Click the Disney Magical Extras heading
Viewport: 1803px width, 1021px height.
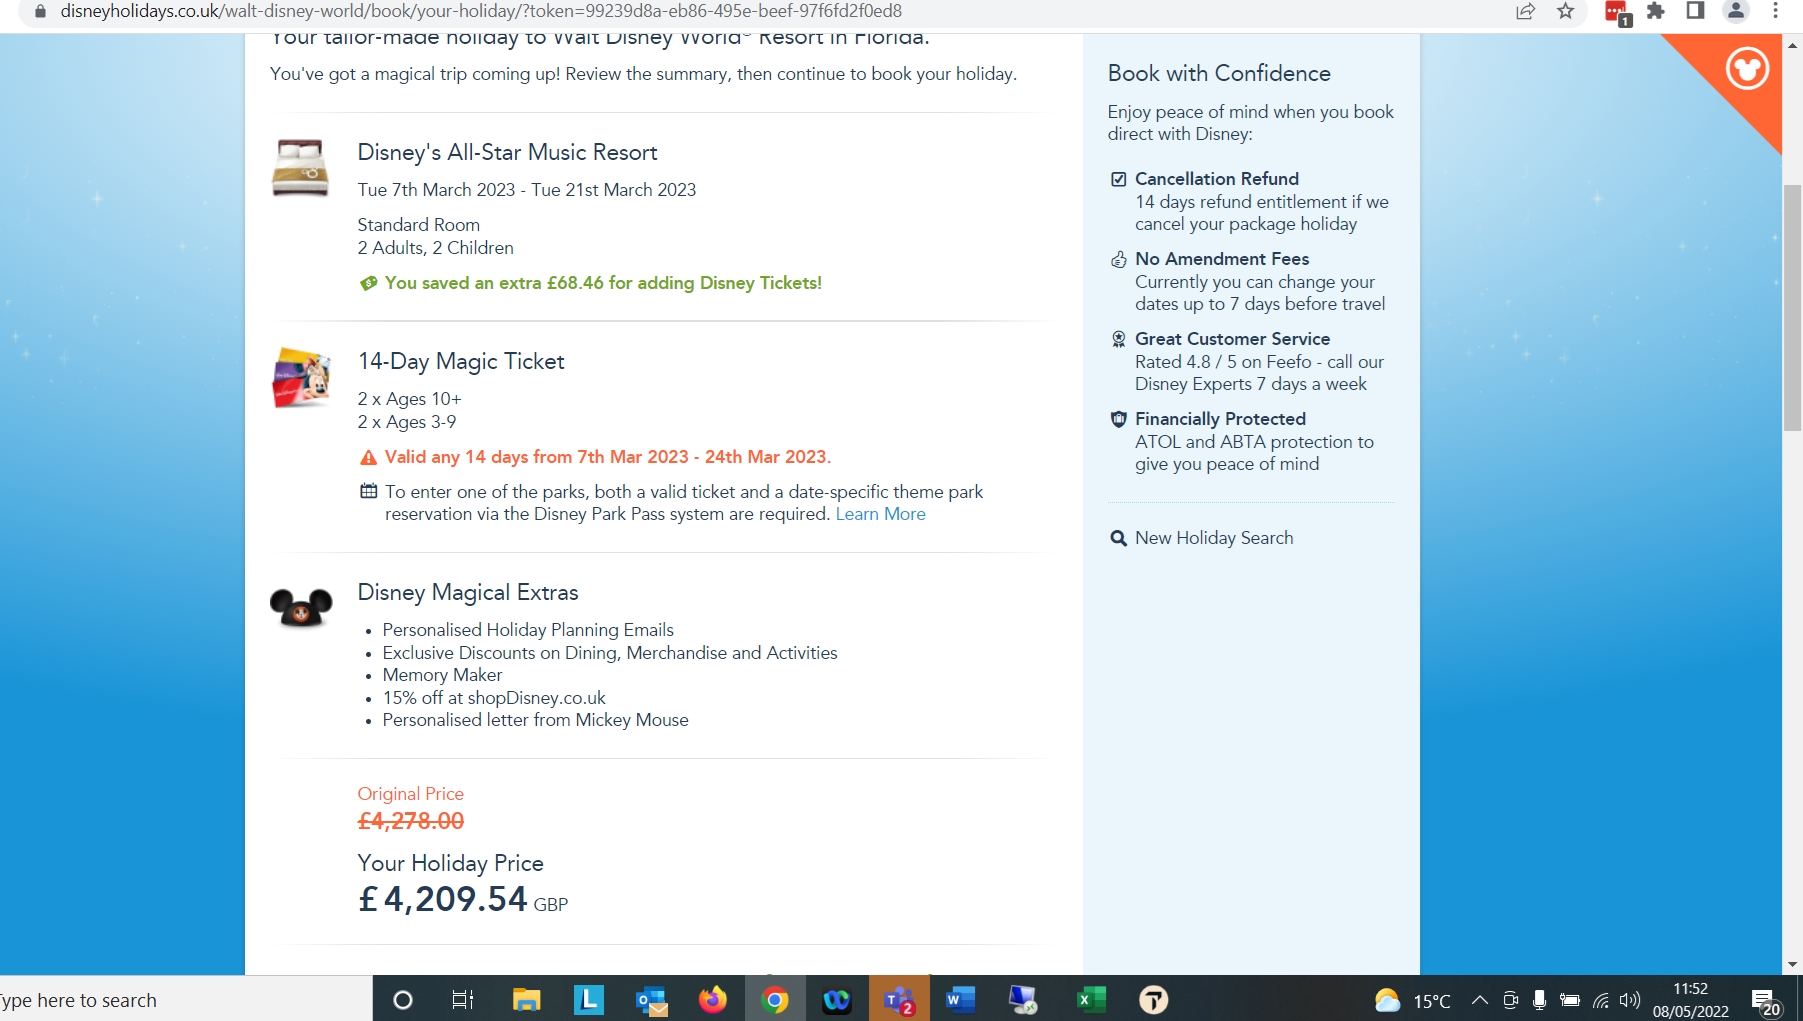click(x=468, y=592)
